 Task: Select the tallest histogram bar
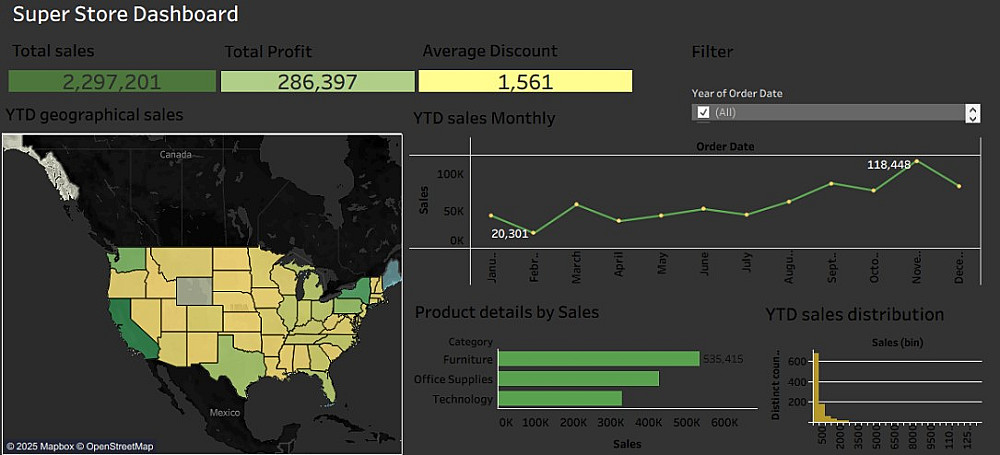816,388
